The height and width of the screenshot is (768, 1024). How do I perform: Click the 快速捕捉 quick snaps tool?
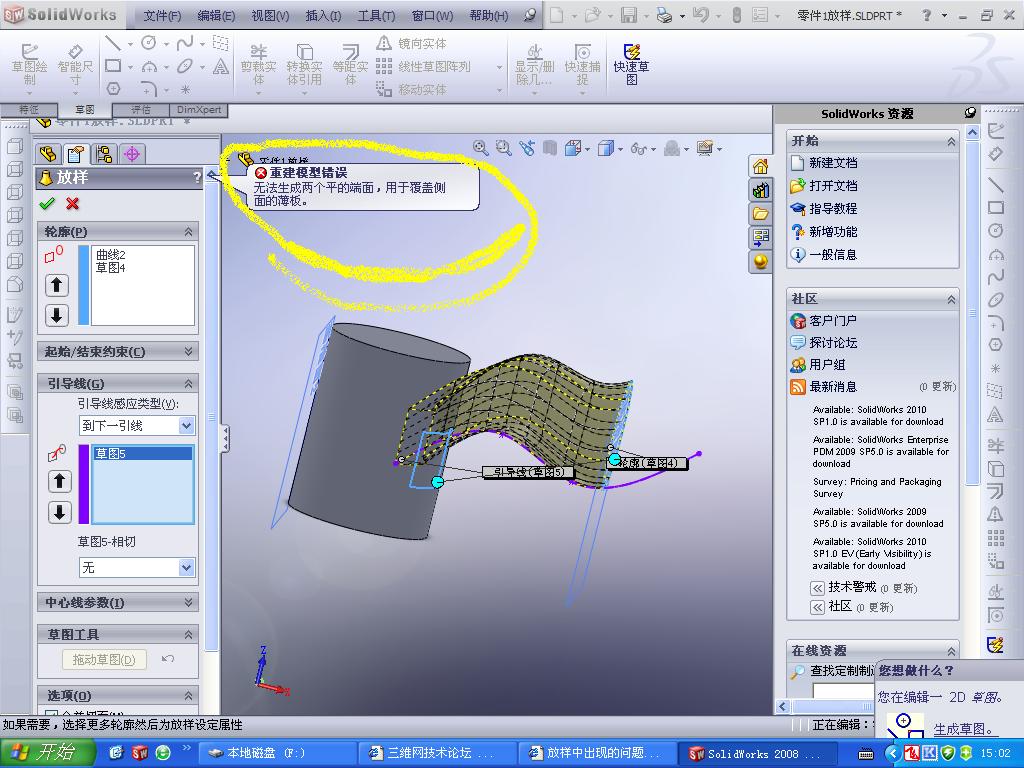pos(582,64)
